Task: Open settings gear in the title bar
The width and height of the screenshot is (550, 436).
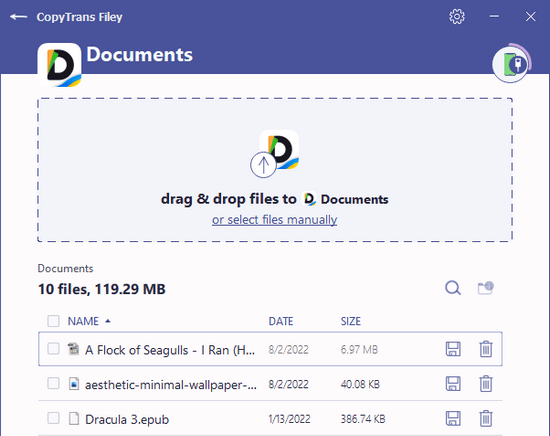Action: point(457,16)
